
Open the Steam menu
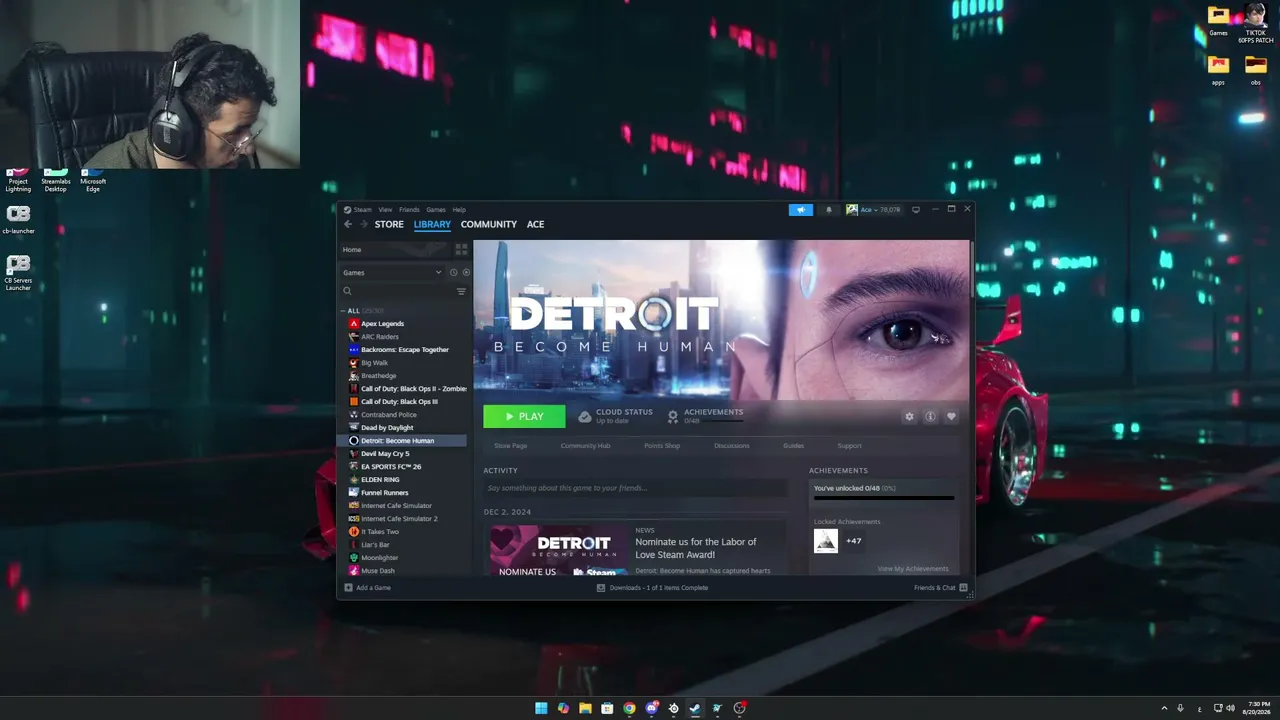click(361, 210)
